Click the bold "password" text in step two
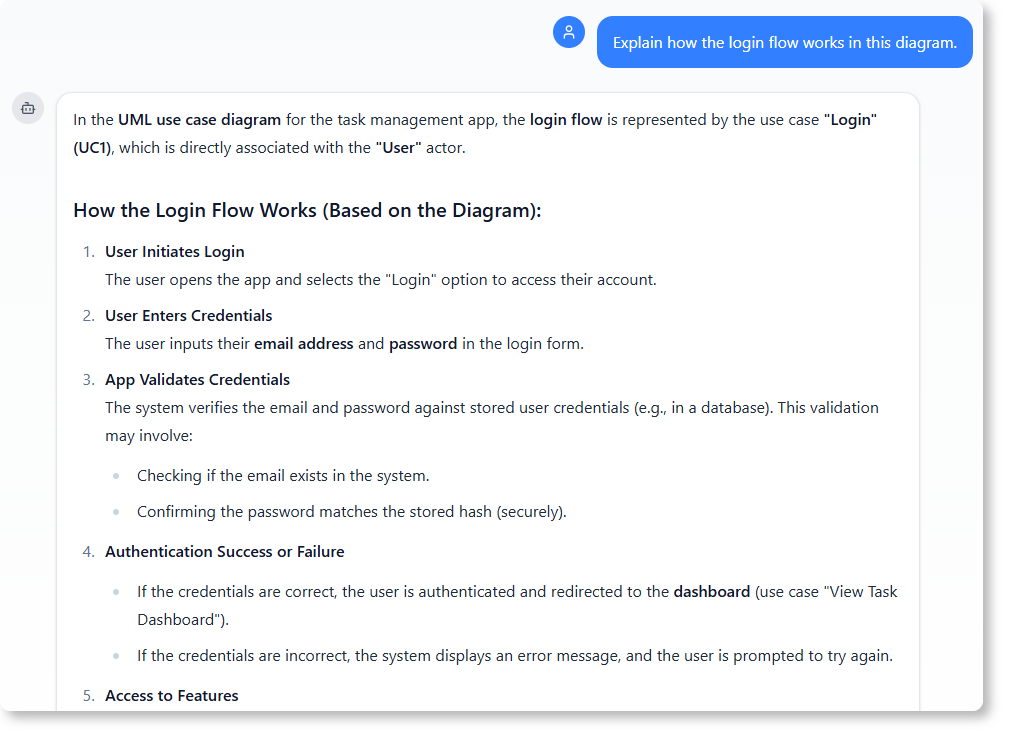 point(423,344)
